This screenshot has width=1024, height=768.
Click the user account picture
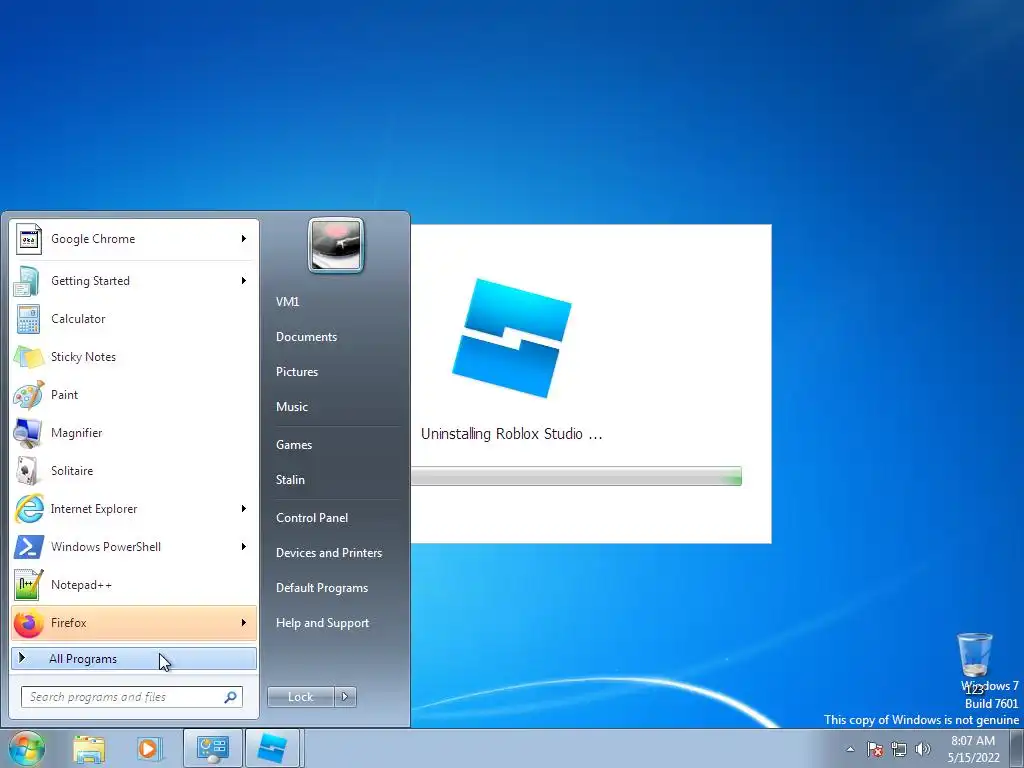(x=336, y=245)
